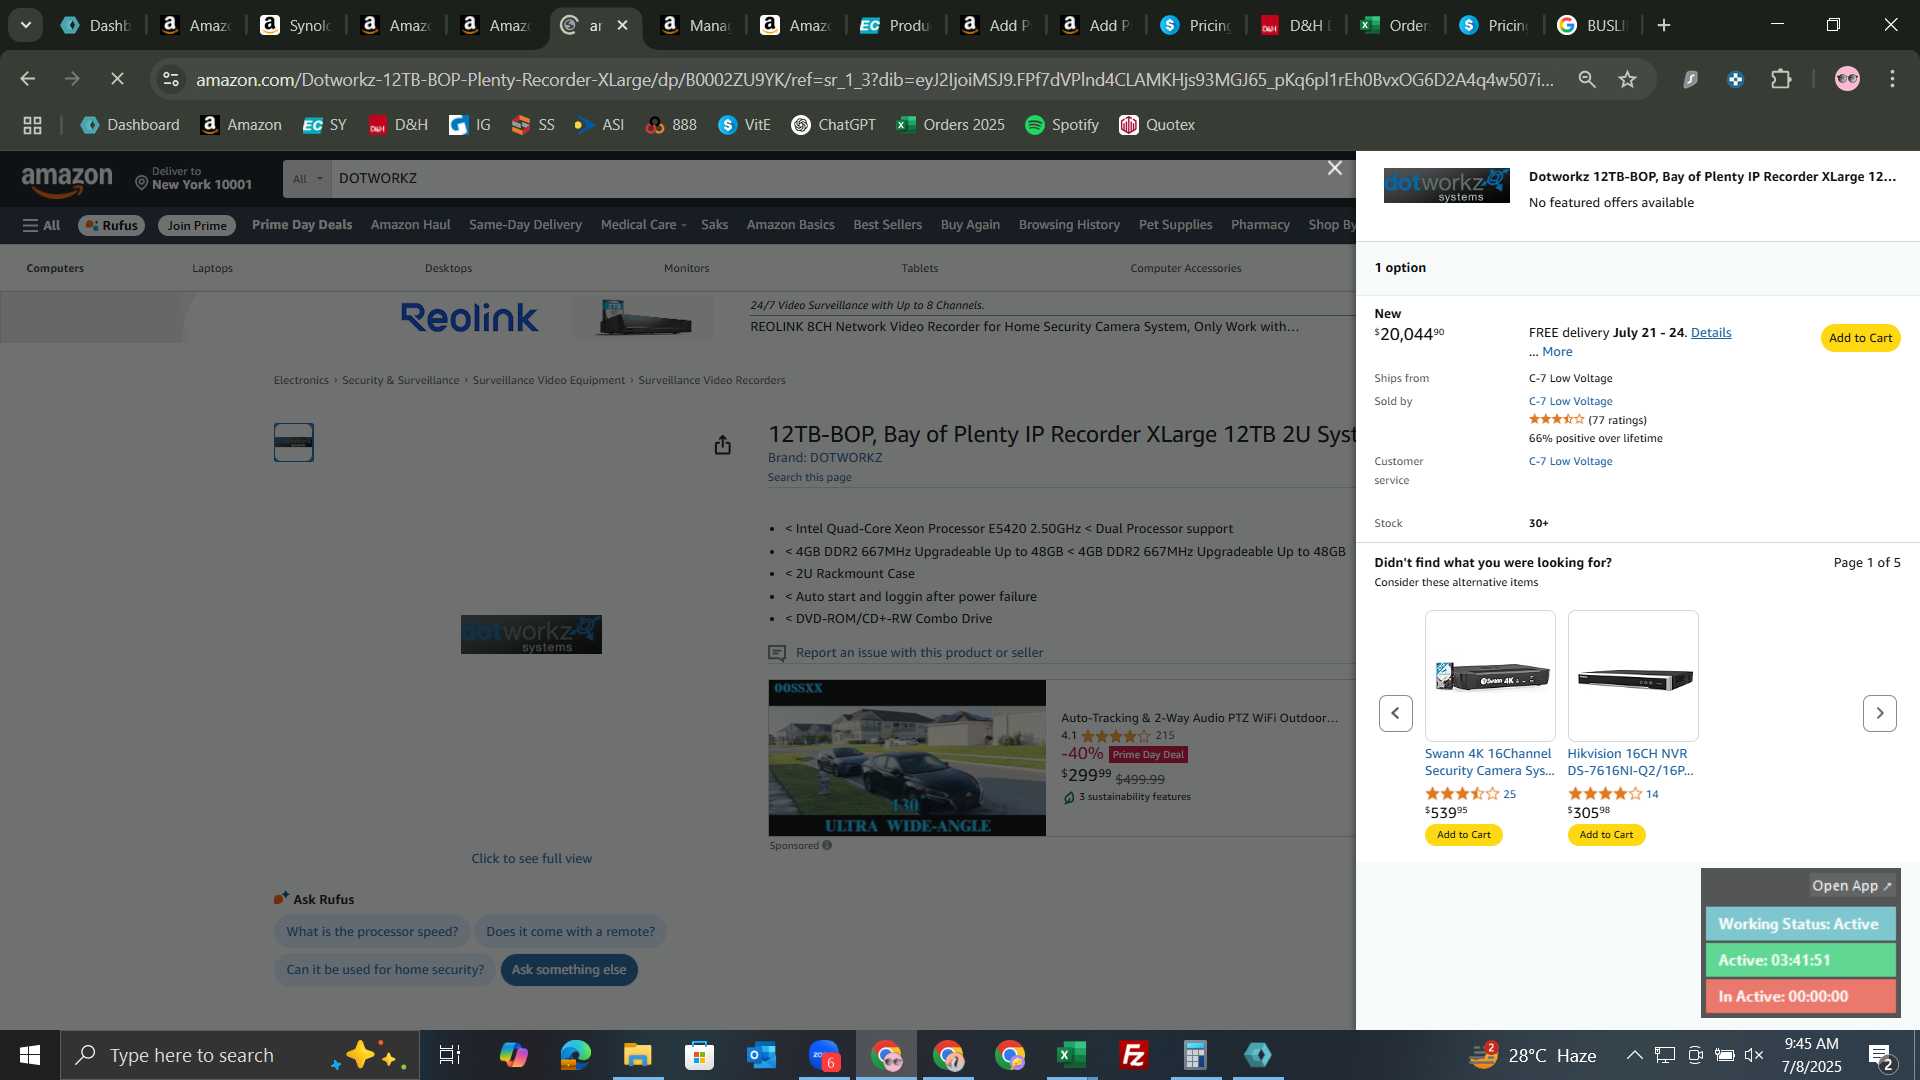The height and width of the screenshot is (1080, 1920).
Task: Click Open App in status widget
Action: pyautogui.click(x=1851, y=886)
